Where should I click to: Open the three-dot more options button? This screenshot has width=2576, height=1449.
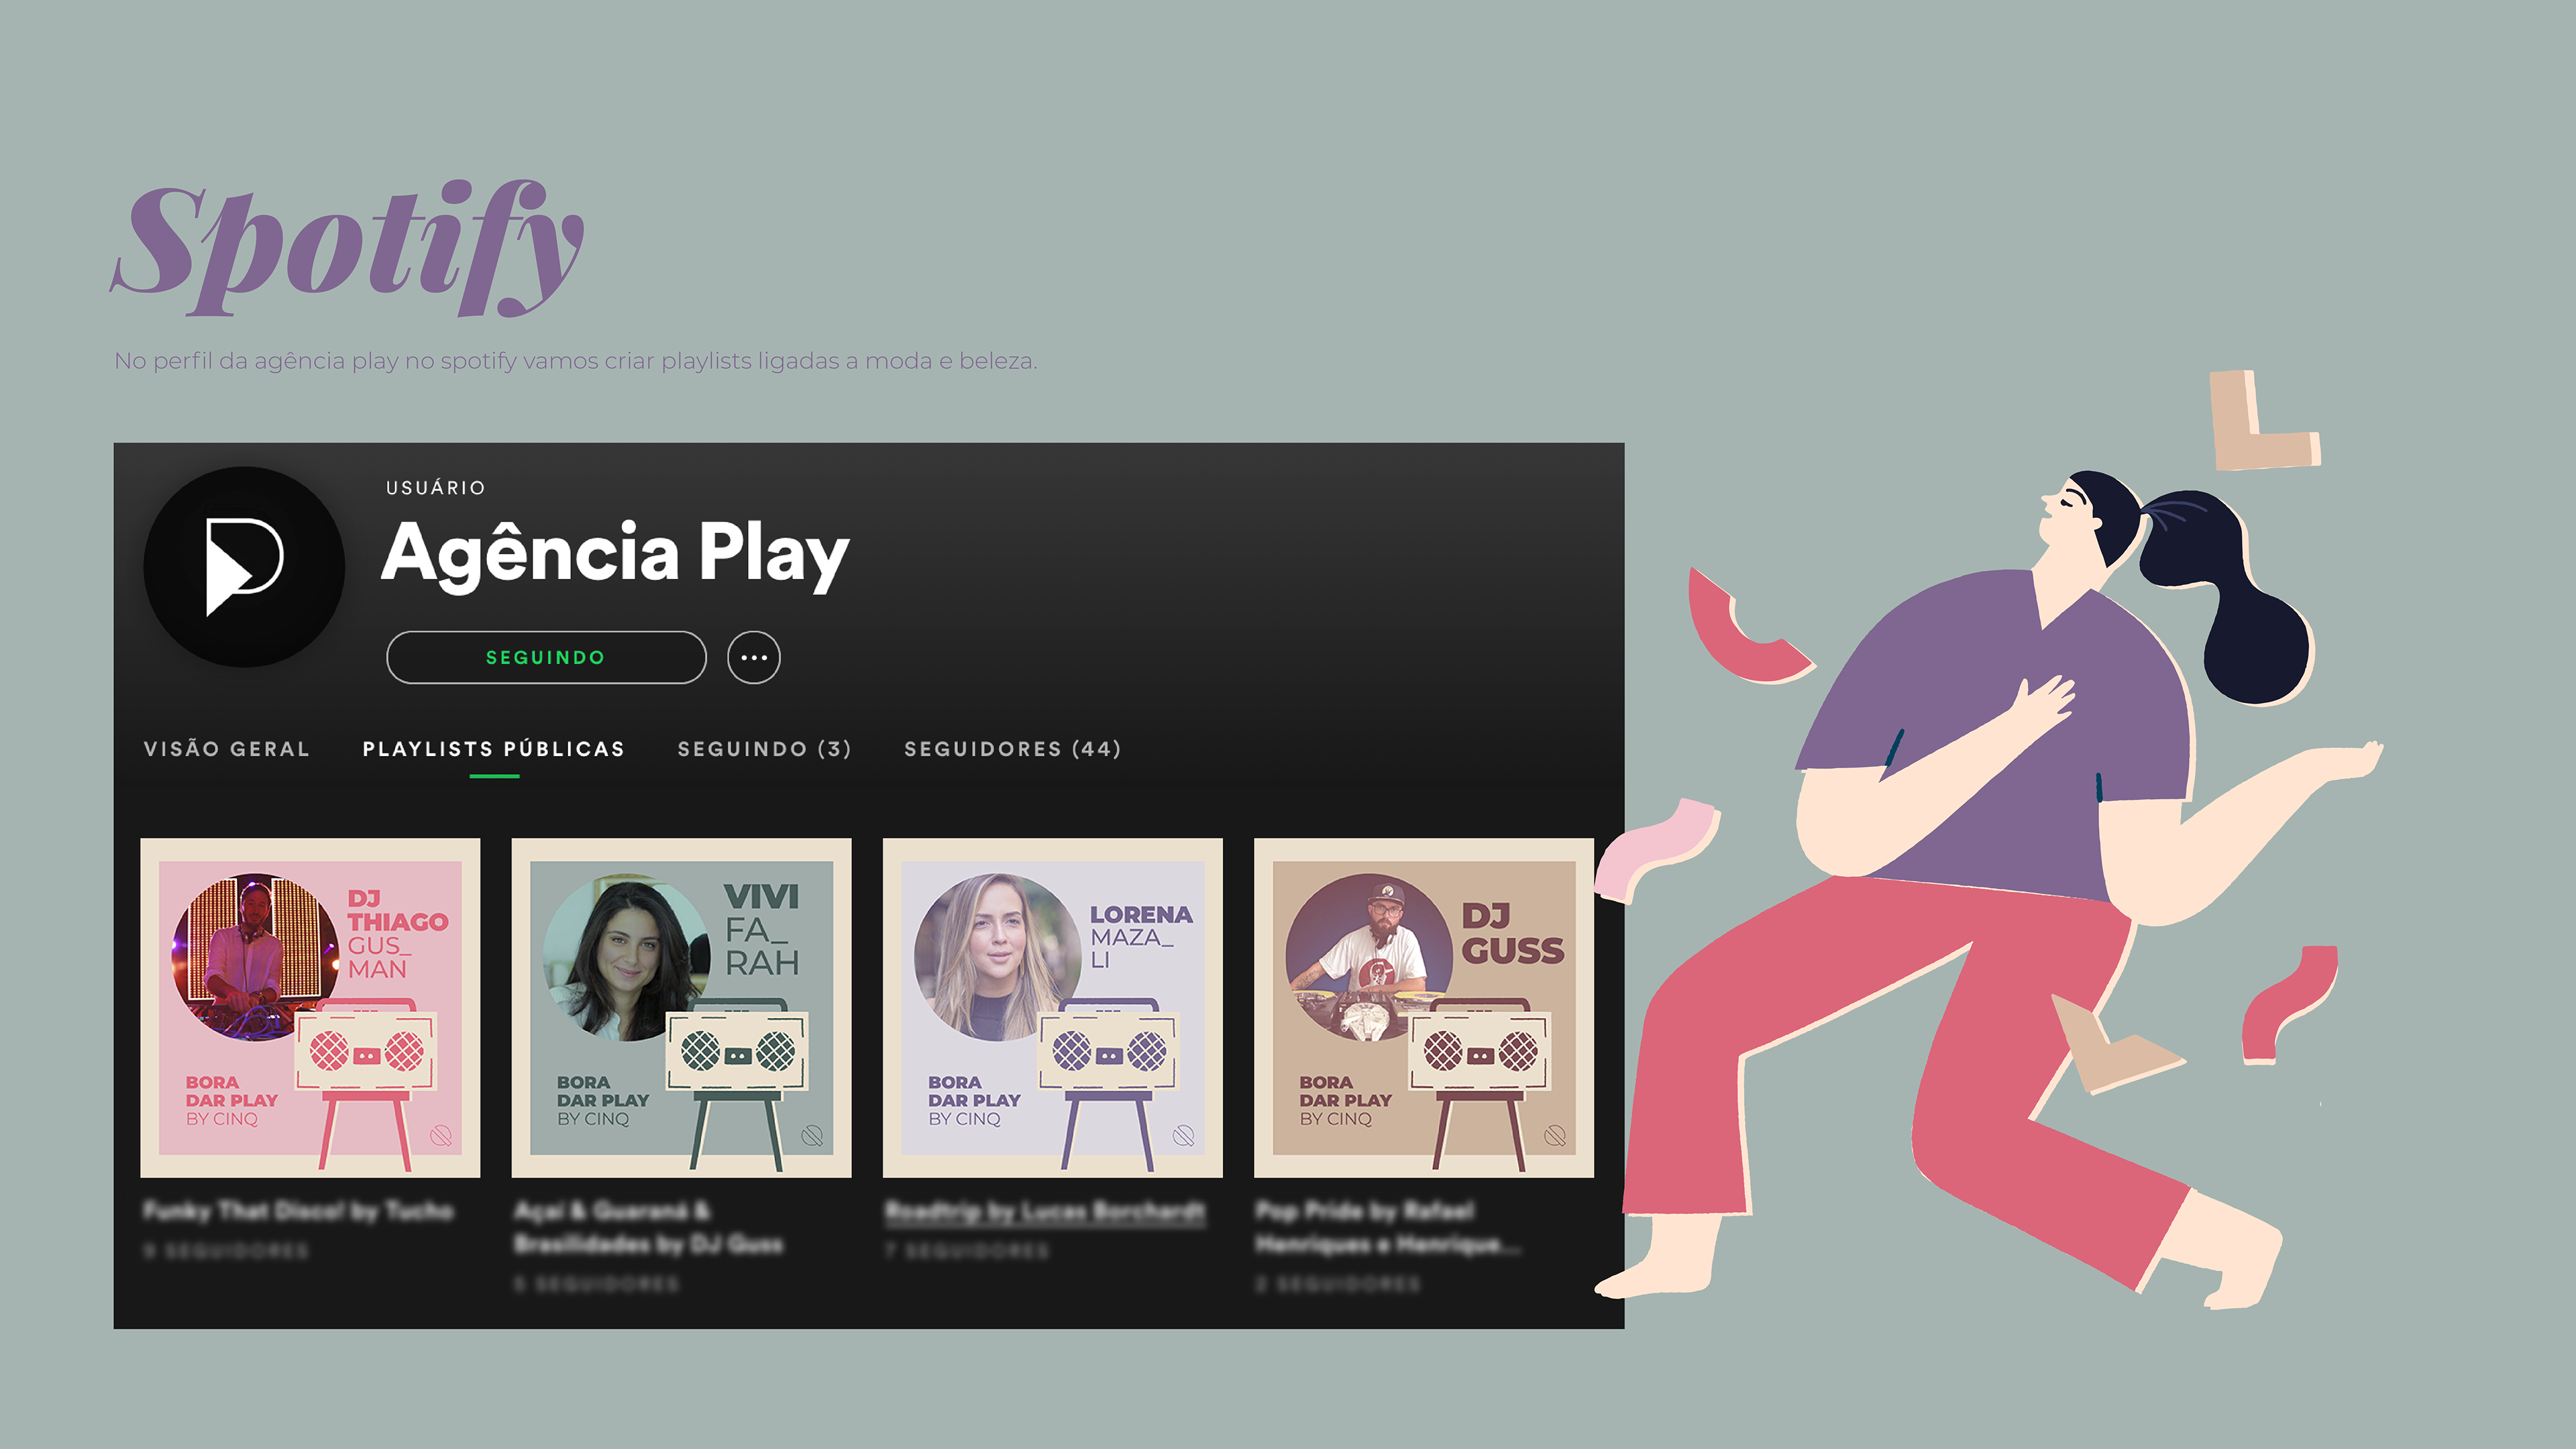(753, 657)
